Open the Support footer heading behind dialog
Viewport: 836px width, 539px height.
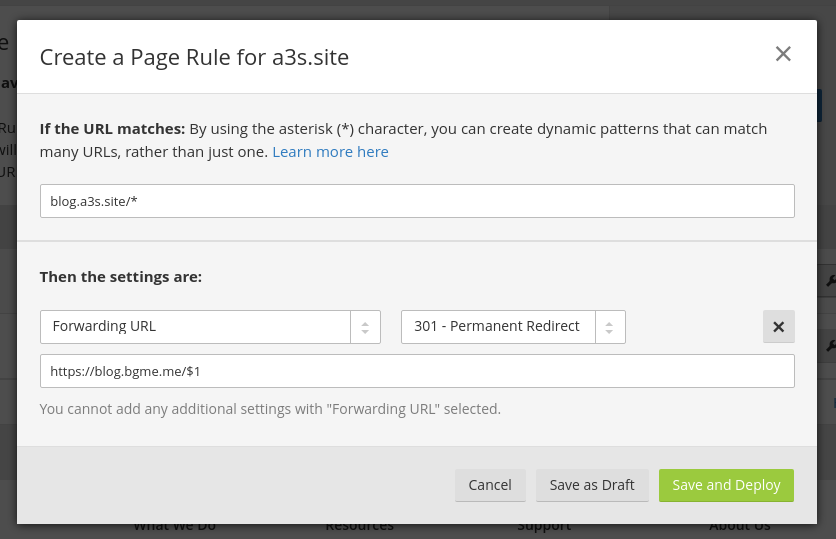(x=544, y=527)
